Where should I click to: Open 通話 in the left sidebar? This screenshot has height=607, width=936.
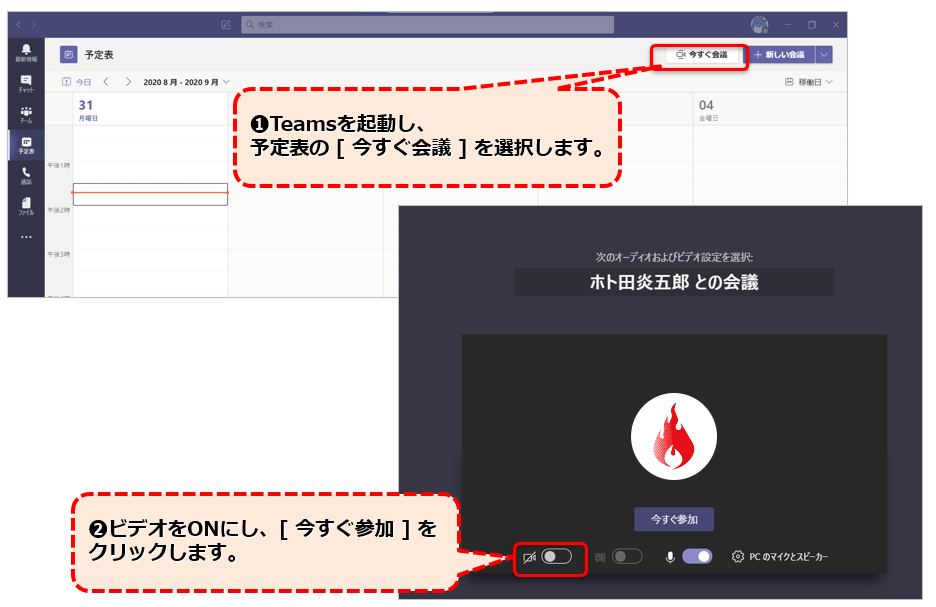pos(26,176)
